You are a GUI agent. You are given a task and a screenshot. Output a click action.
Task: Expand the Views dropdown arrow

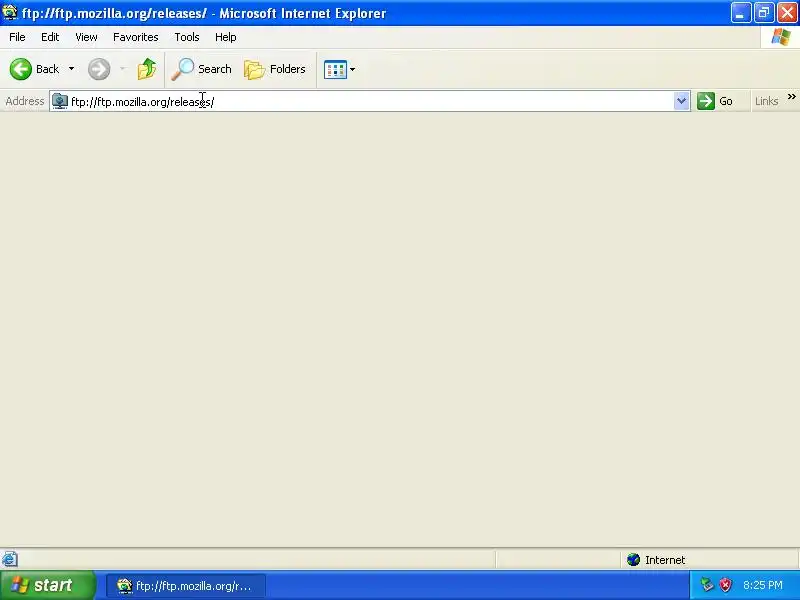point(353,69)
